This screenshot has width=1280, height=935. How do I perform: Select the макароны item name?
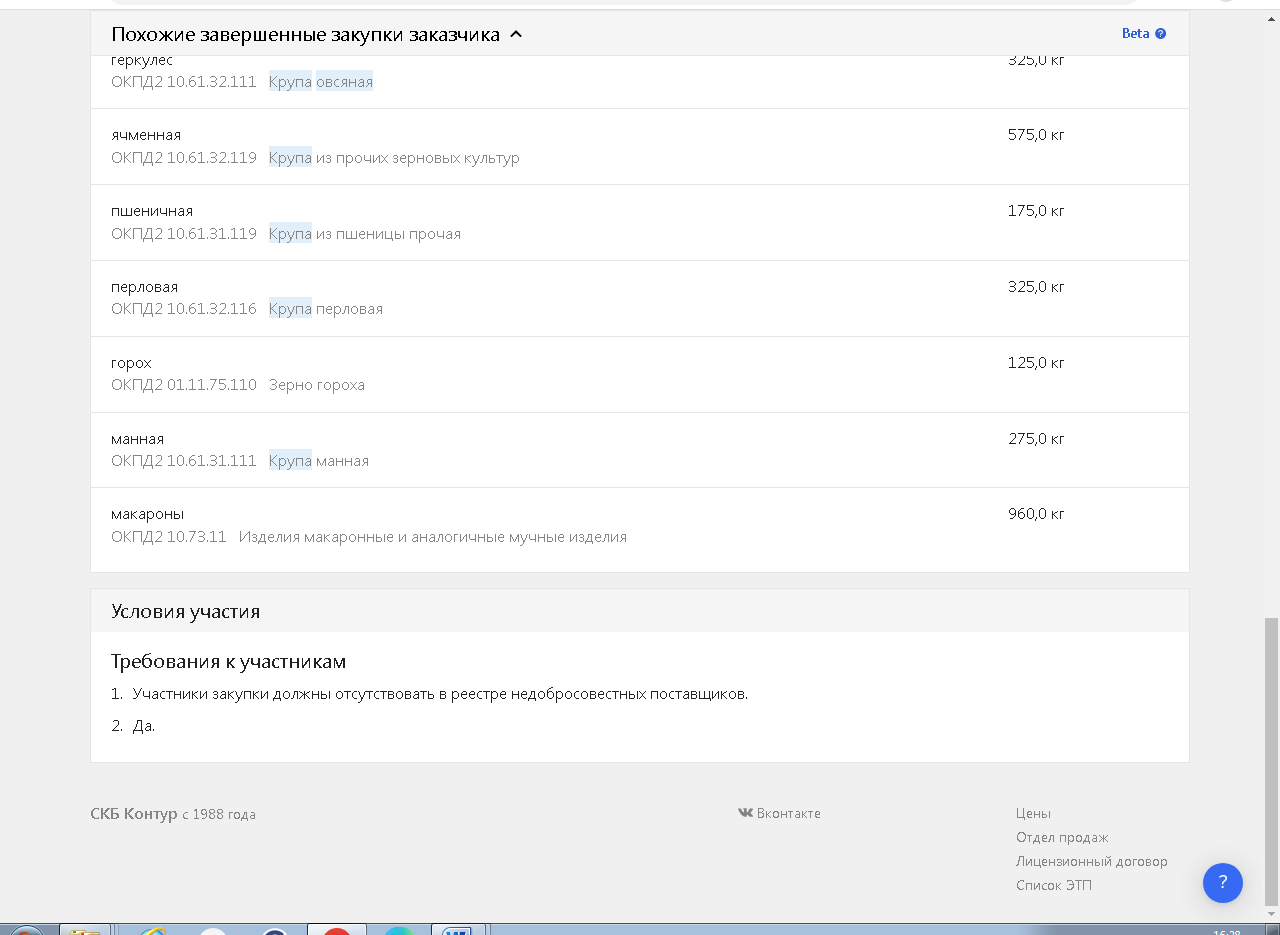[x=147, y=514]
